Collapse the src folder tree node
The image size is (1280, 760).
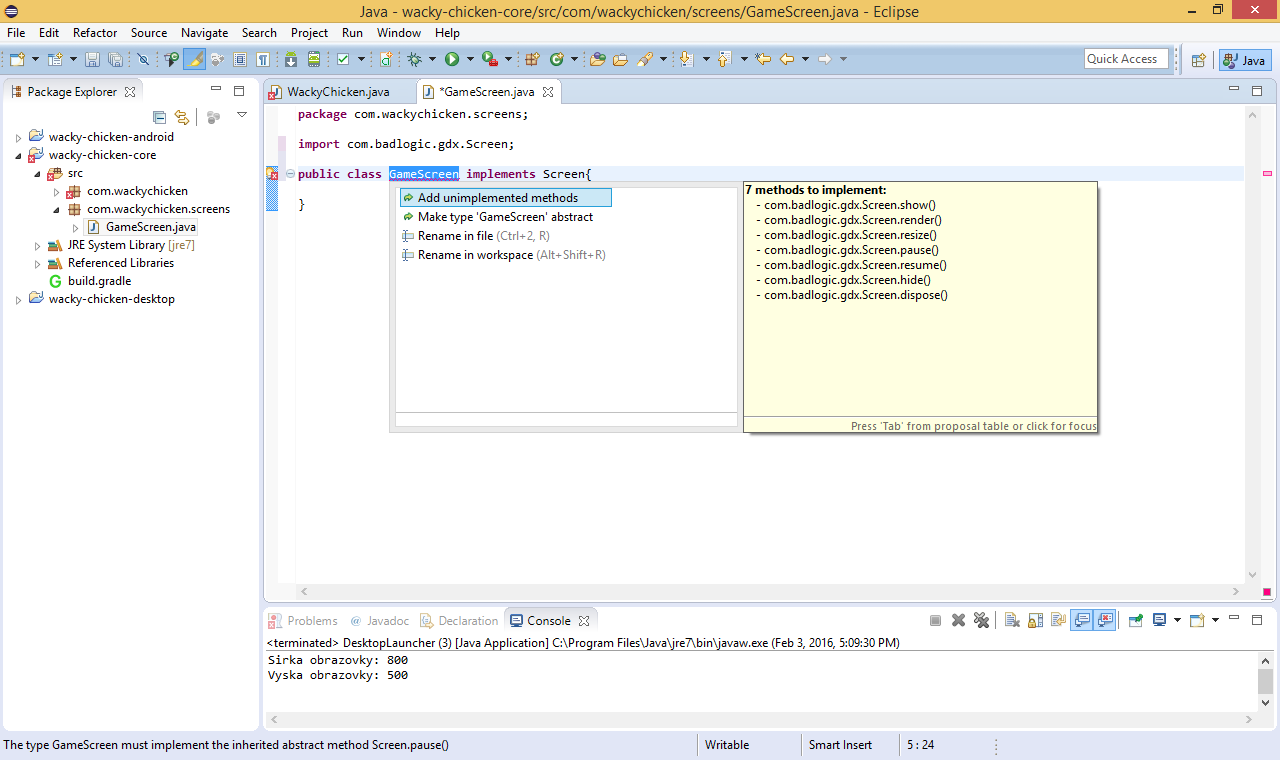[38, 173]
